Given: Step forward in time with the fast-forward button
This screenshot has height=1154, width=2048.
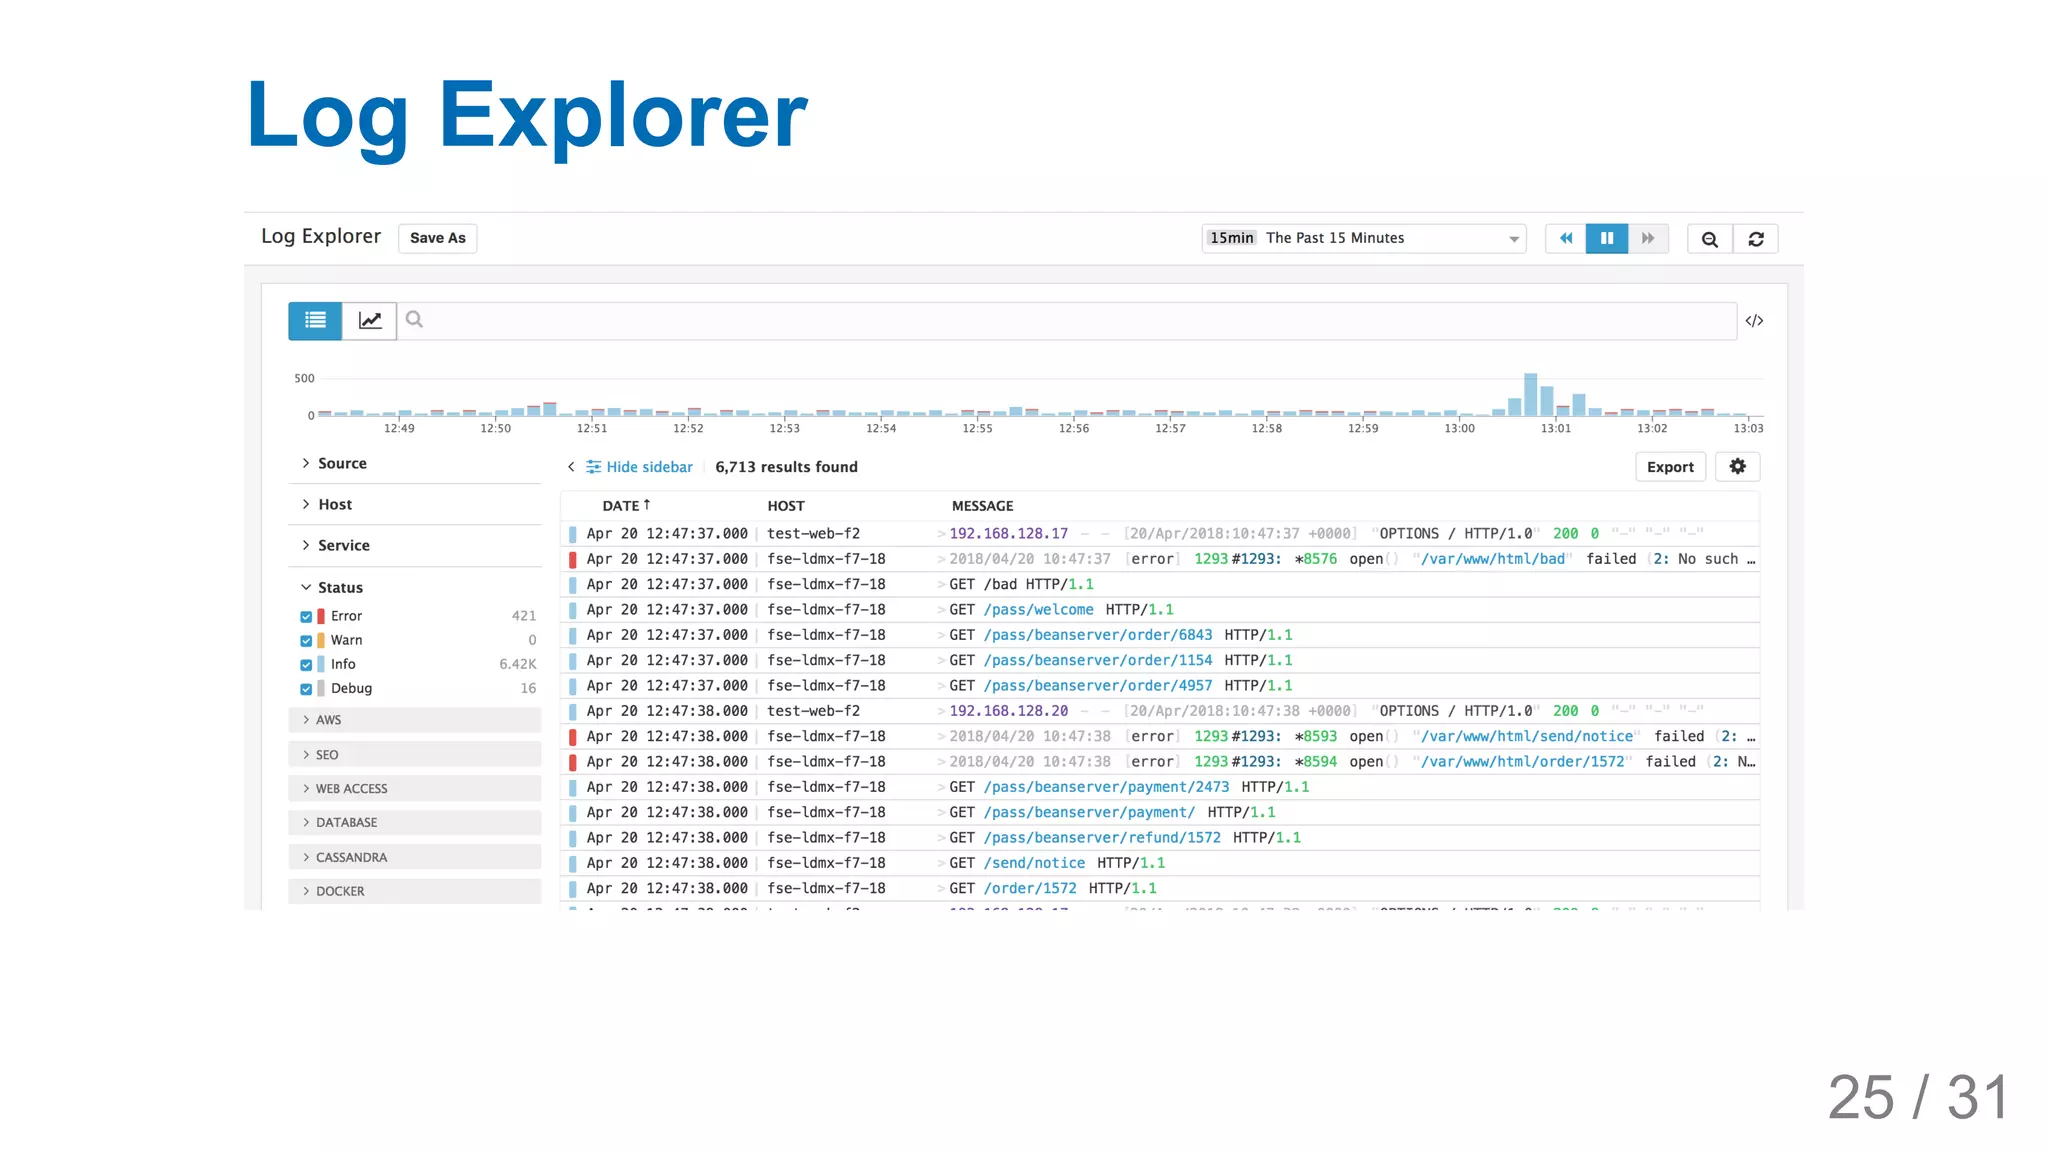Looking at the screenshot, I should [1648, 238].
